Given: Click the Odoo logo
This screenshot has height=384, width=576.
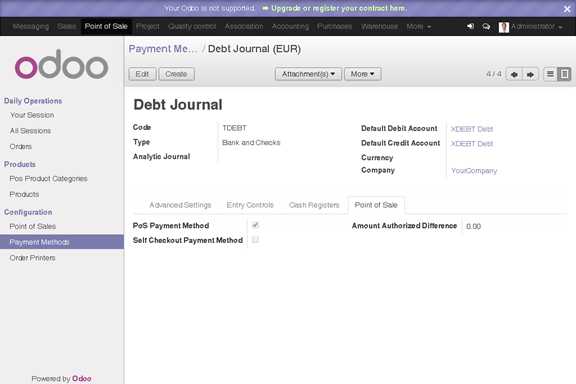Looking at the screenshot, I should coord(61,64).
